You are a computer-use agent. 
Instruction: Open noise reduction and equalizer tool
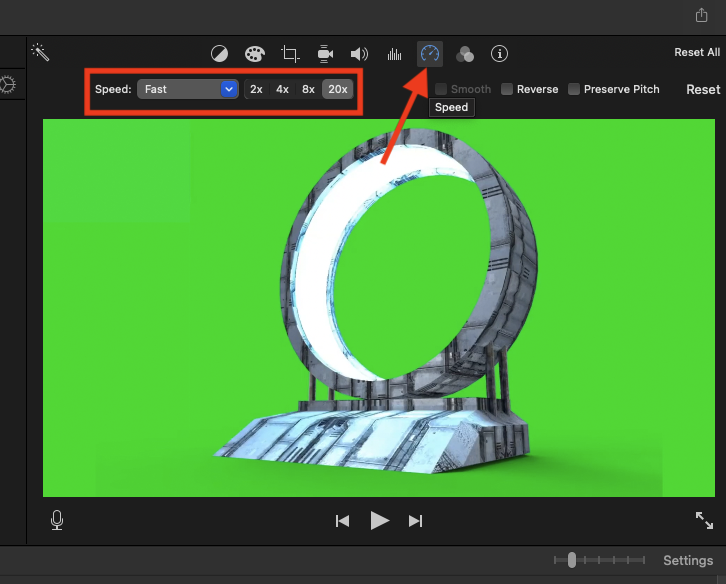click(394, 54)
